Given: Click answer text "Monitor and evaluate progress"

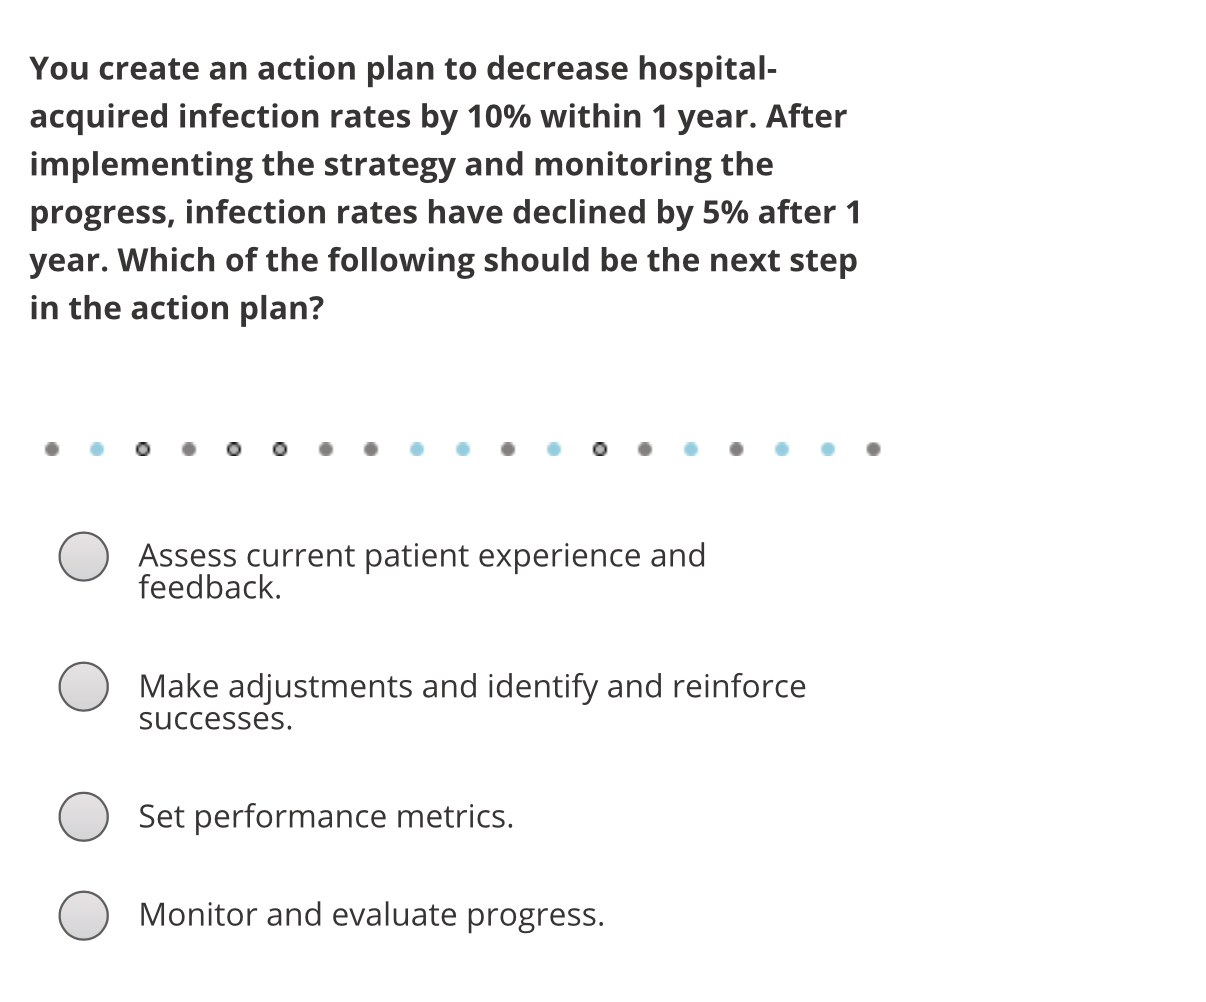Looking at the screenshot, I should tap(372, 914).
